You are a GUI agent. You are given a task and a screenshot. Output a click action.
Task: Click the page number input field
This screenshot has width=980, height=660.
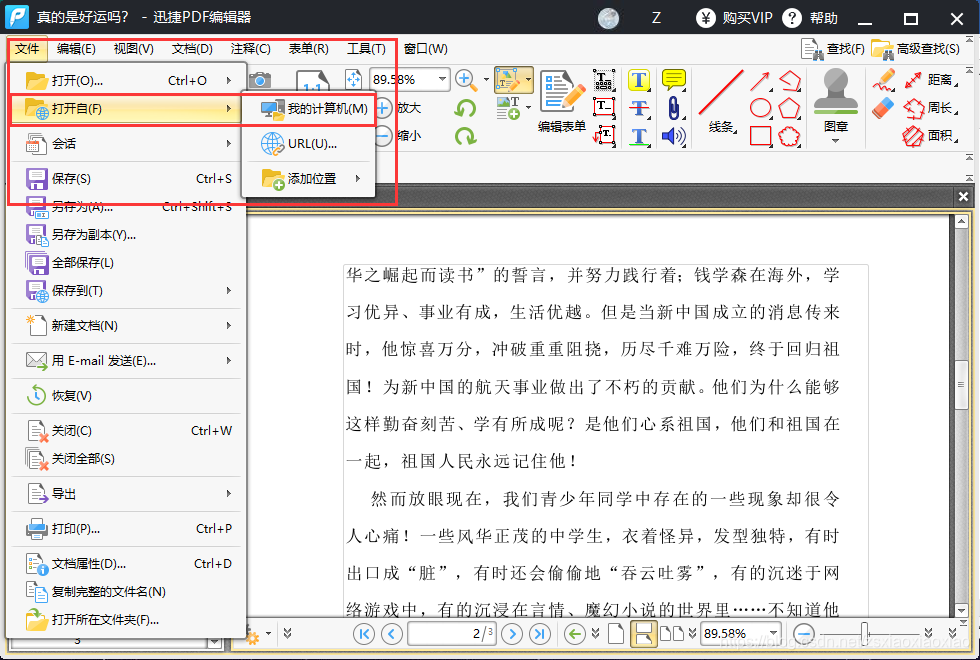coord(451,634)
